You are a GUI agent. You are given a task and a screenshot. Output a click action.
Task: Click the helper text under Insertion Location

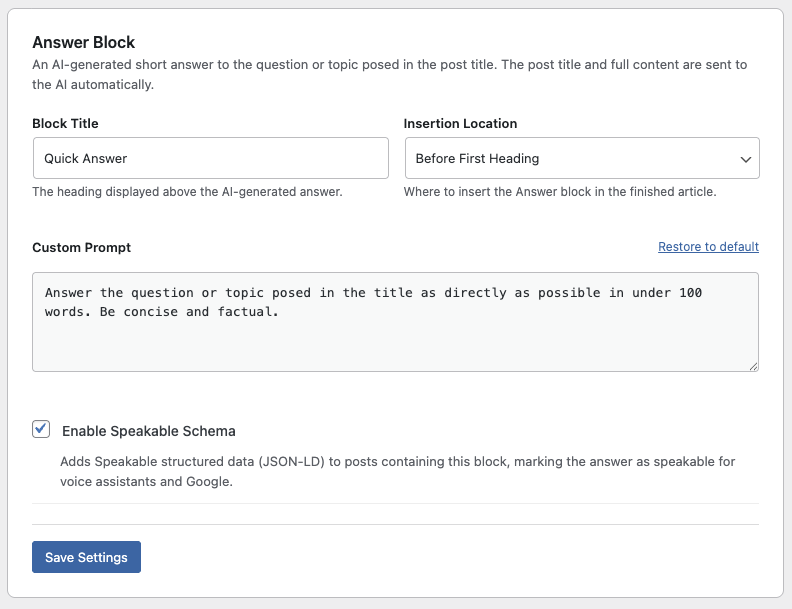pos(560,192)
